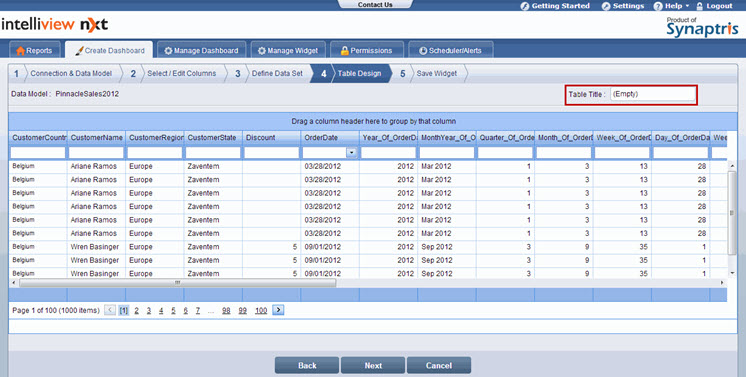Screen dimensions: 746x377
Task: Click the Scheduler/Alerts clock icon
Action: [x=423, y=50]
